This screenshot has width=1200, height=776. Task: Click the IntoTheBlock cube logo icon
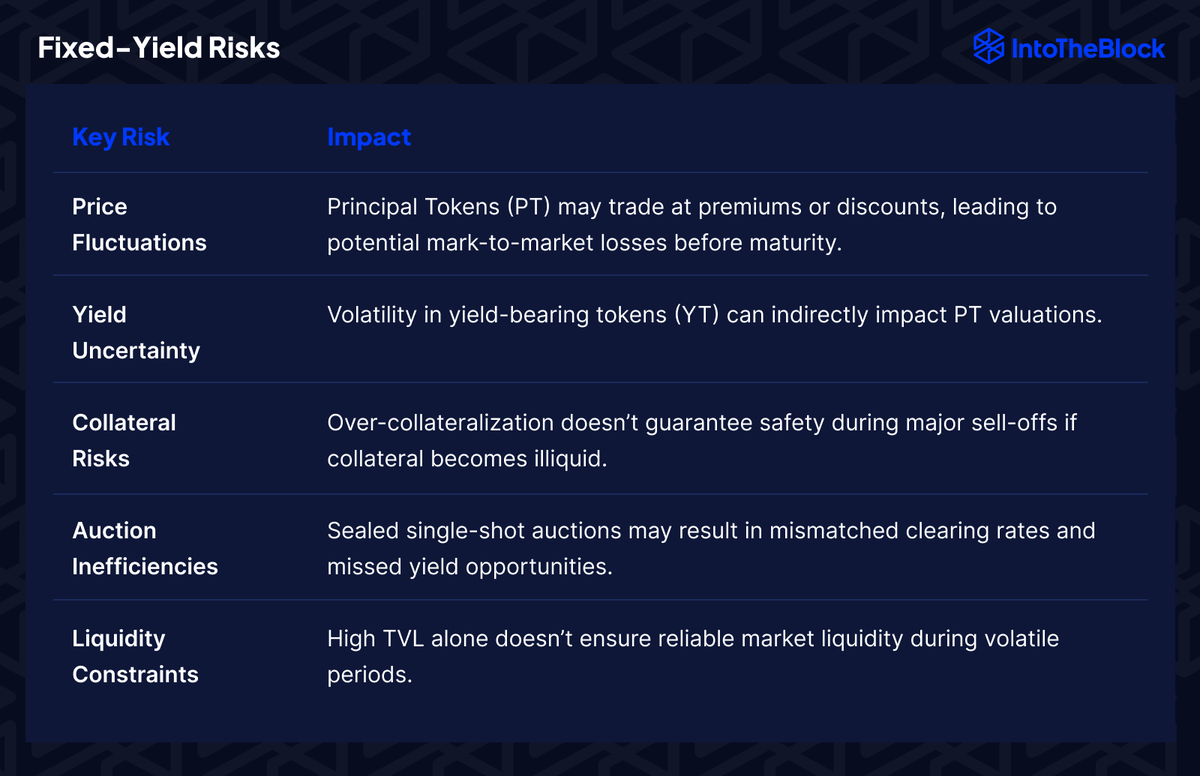pyautogui.click(x=988, y=47)
